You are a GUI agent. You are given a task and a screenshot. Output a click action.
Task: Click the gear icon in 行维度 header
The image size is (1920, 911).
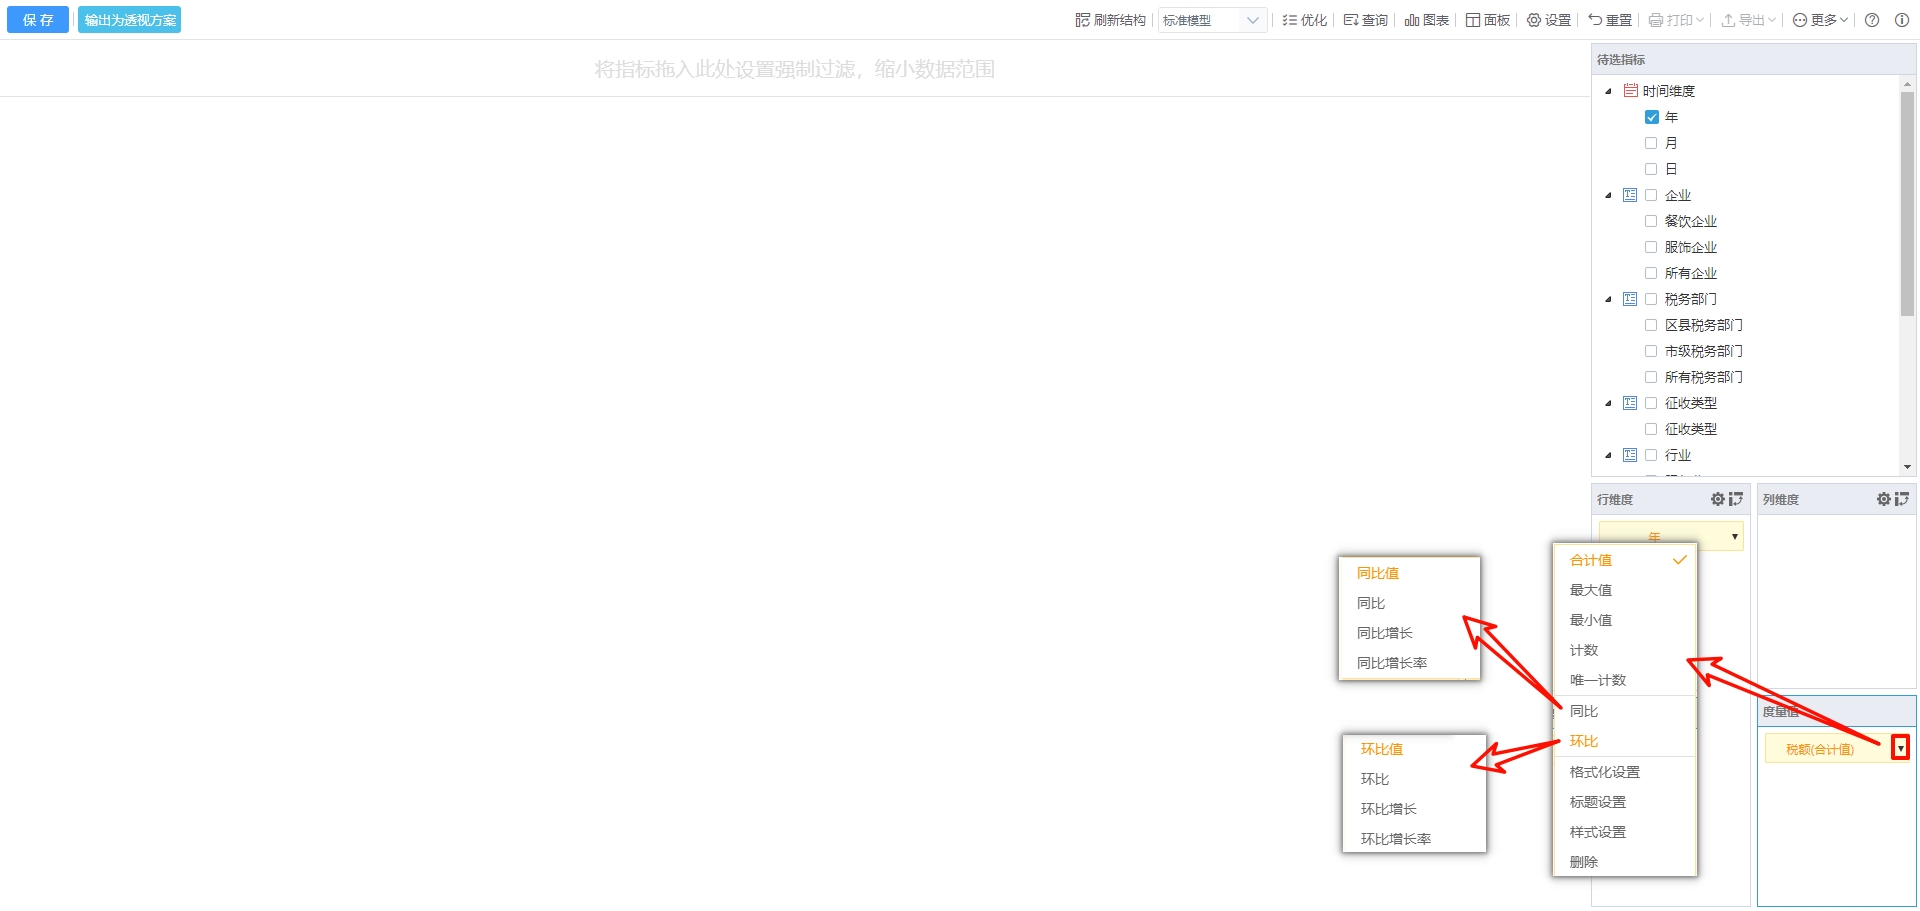(x=1717, y=499)
